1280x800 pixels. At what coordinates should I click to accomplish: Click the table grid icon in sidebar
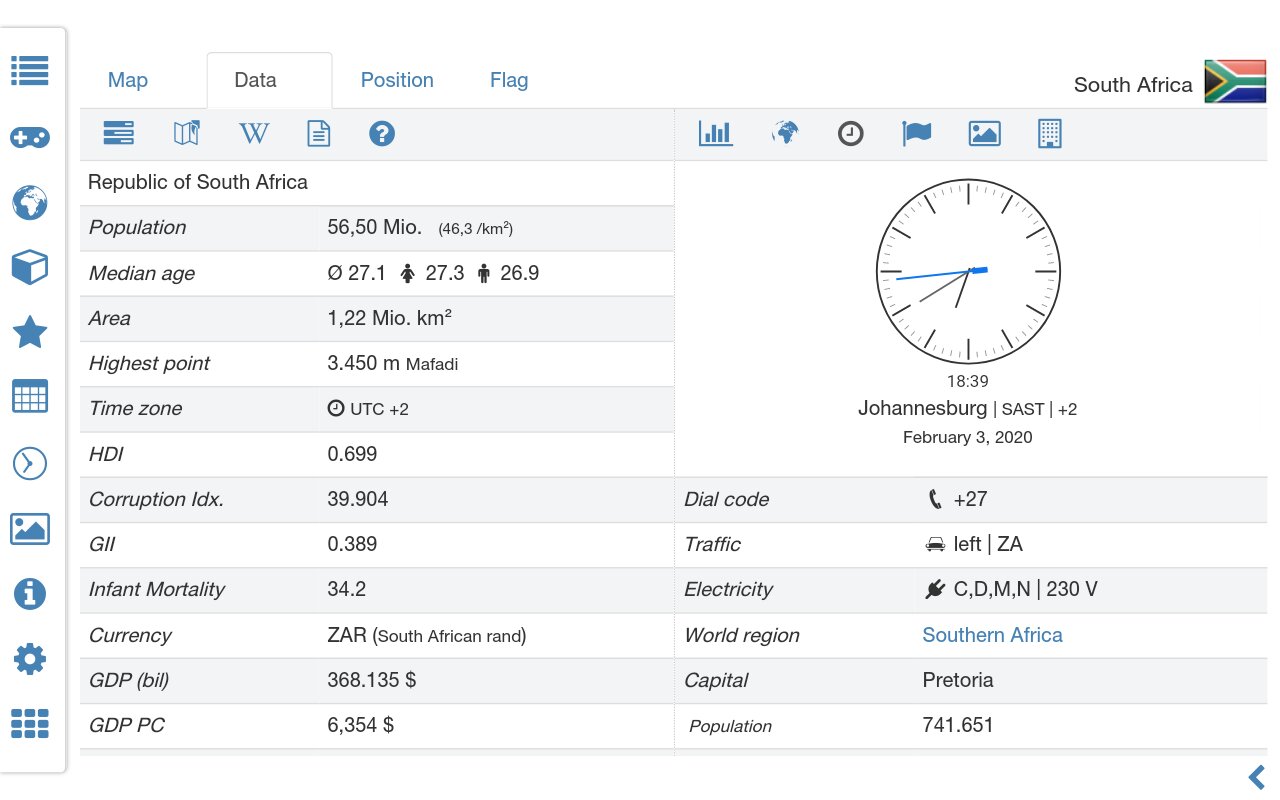click(x=30, y=397)
